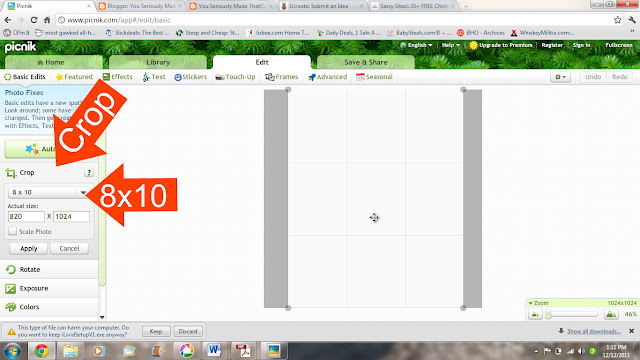Click the Auto-fix button
This screenshot has height=360, width=640.
pos(31,149)
